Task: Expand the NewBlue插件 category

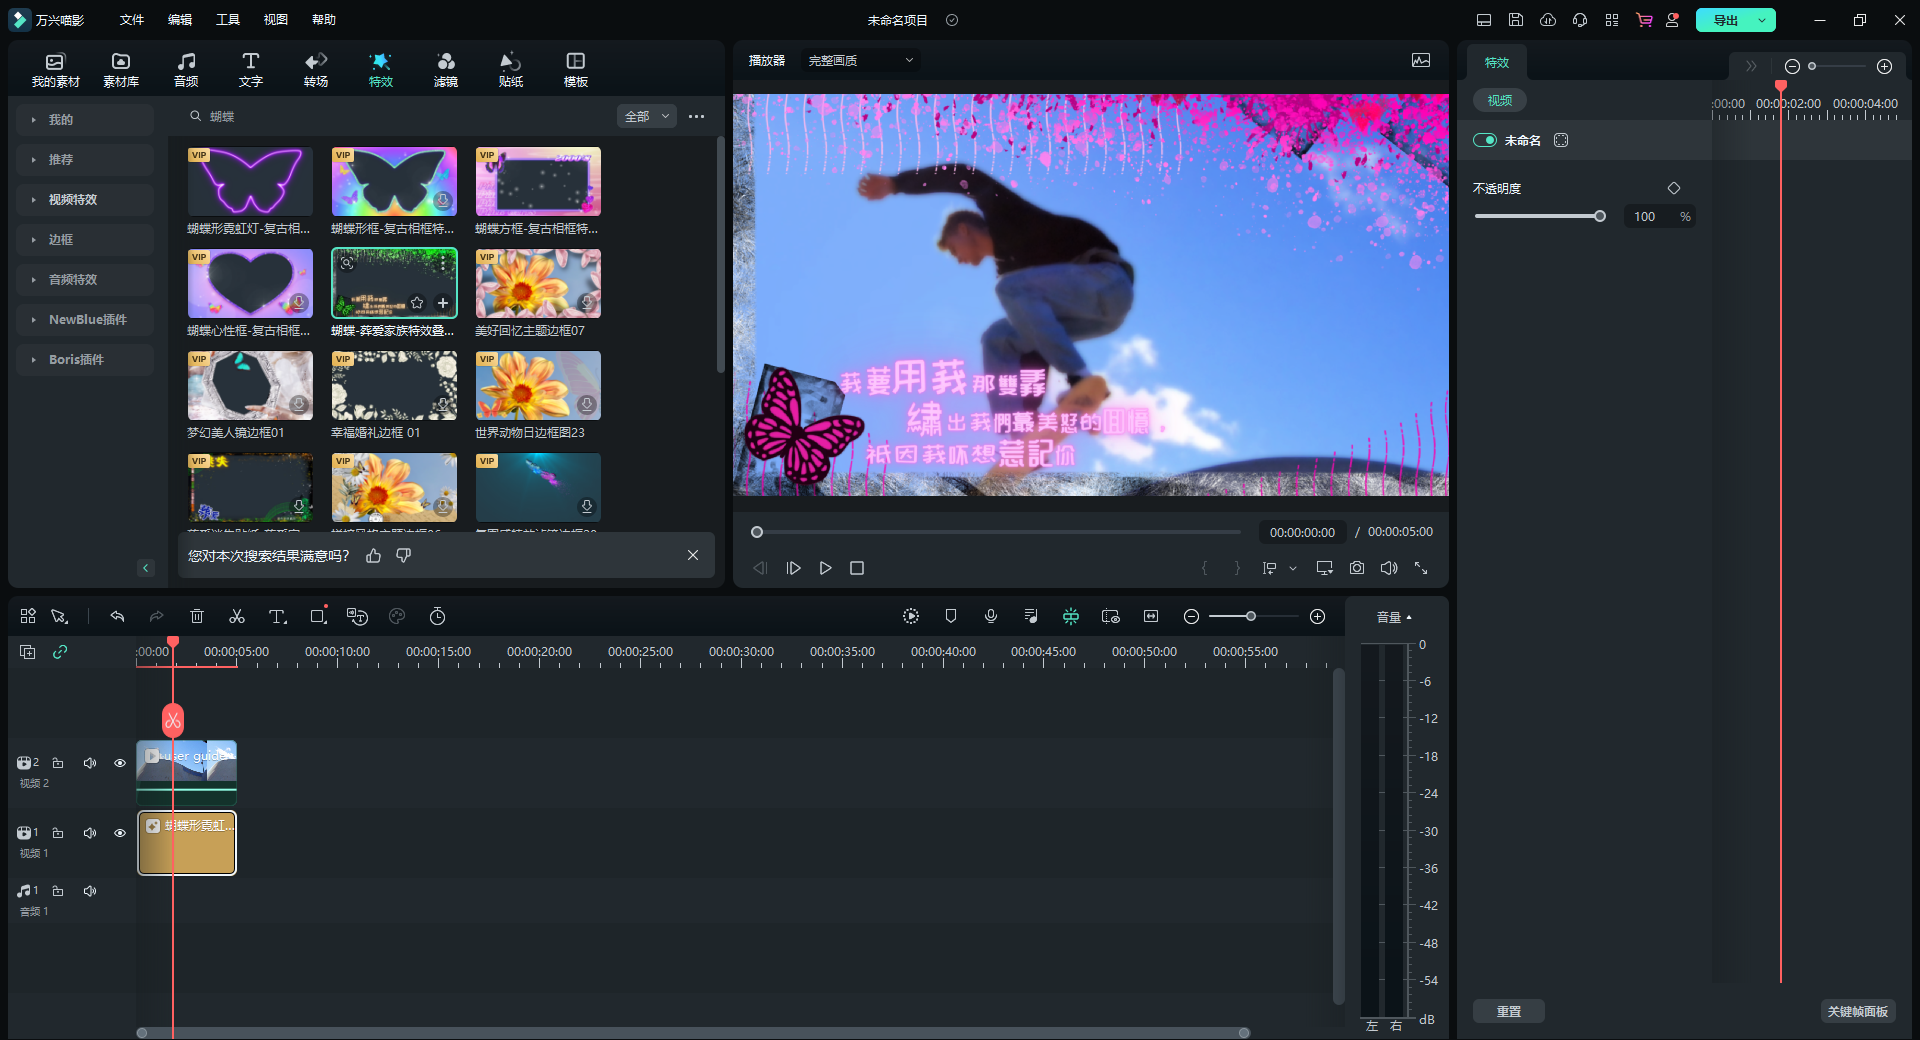Action: (85, 320)
